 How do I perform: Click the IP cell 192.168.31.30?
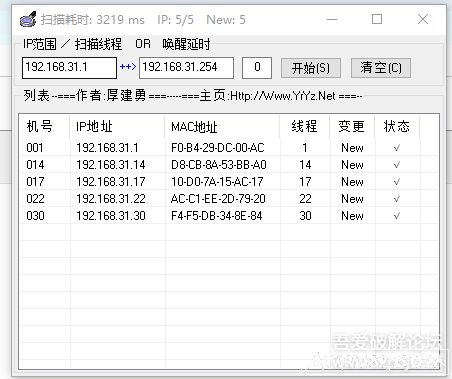click(111, 216)
